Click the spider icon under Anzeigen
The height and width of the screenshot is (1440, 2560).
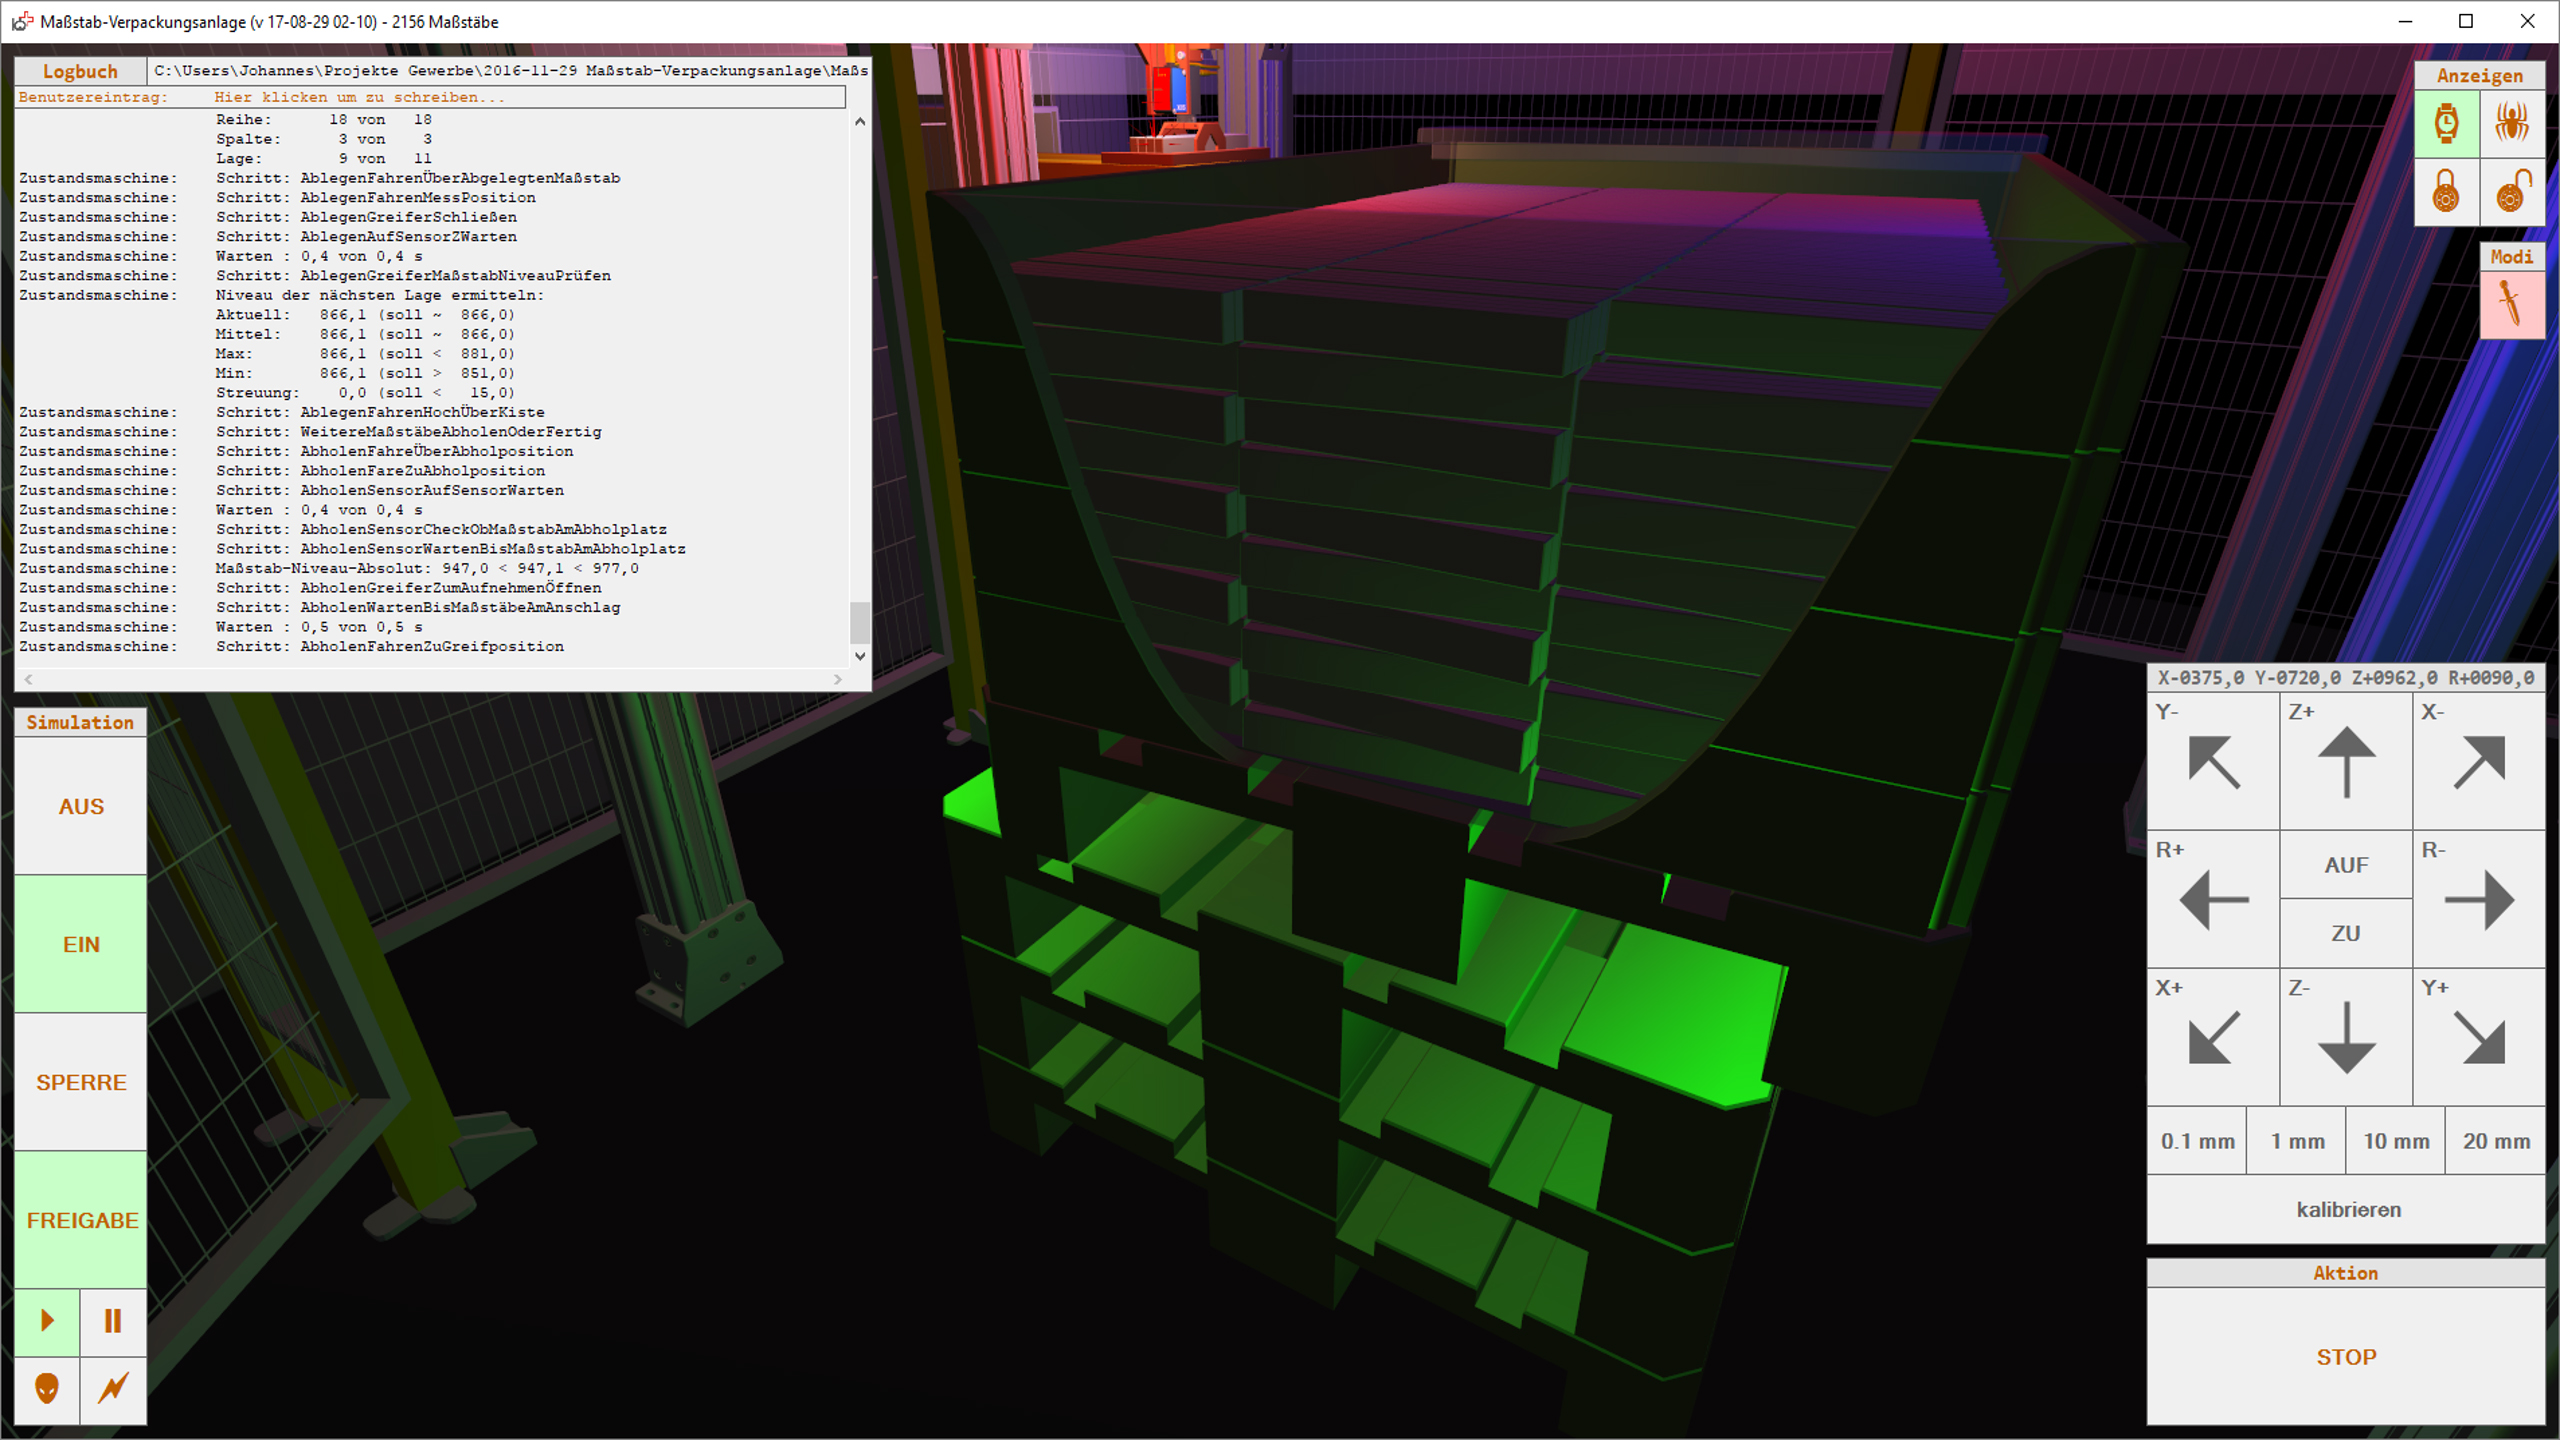(2512, 124)
